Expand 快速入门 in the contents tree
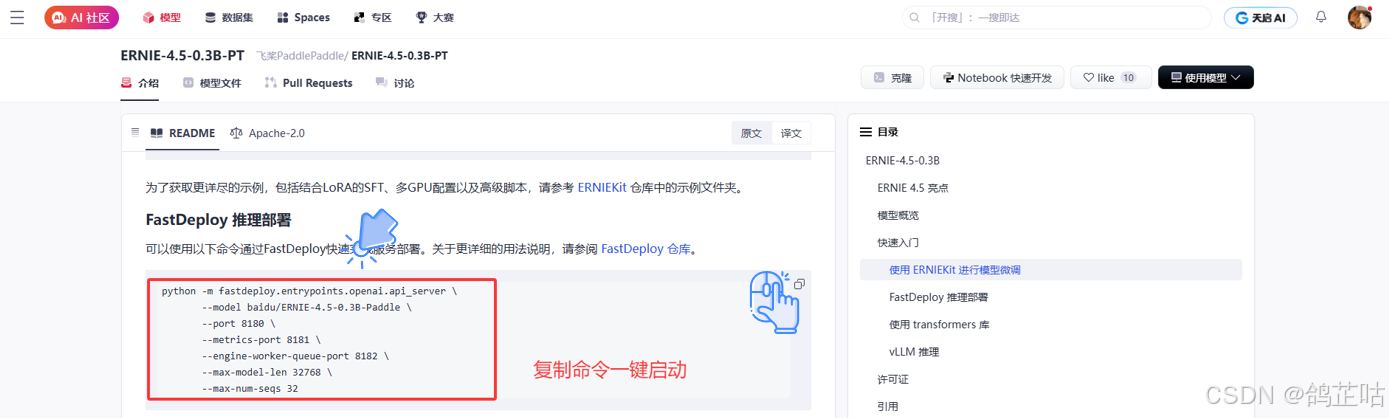Screen dimensions: 1389x418 (x=898, y=242)
